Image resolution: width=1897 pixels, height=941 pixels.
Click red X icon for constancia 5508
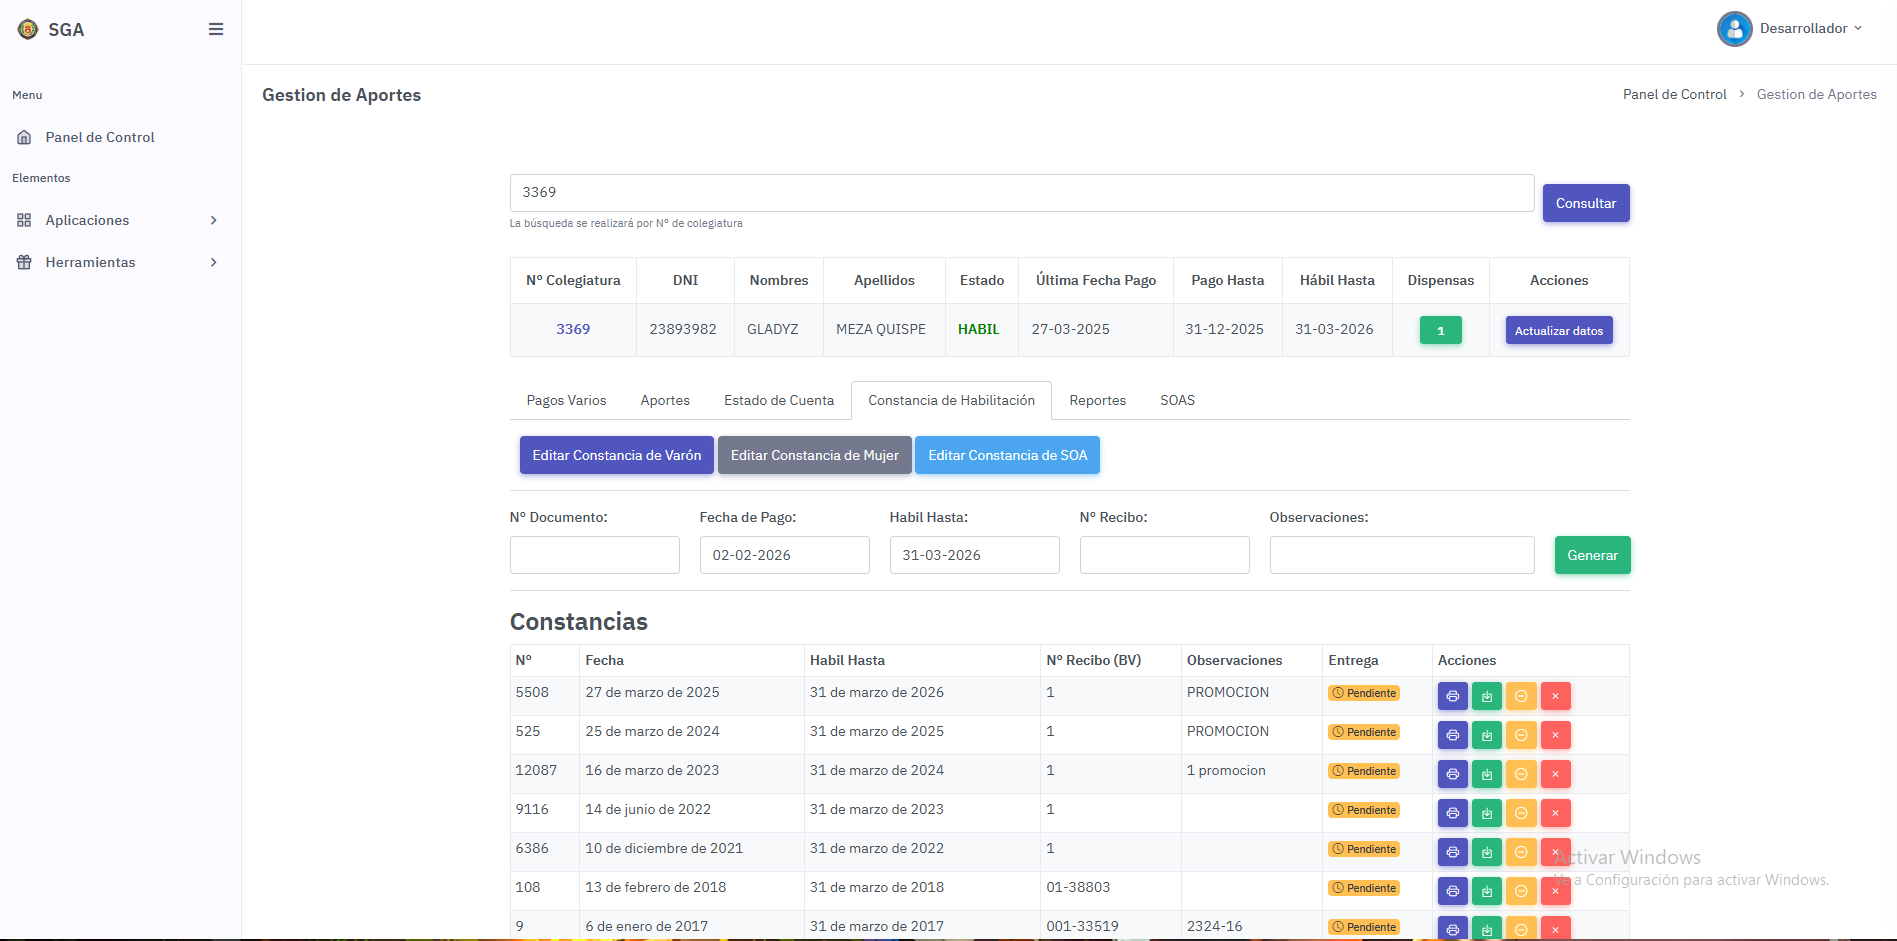click(x=1555, y=696)
